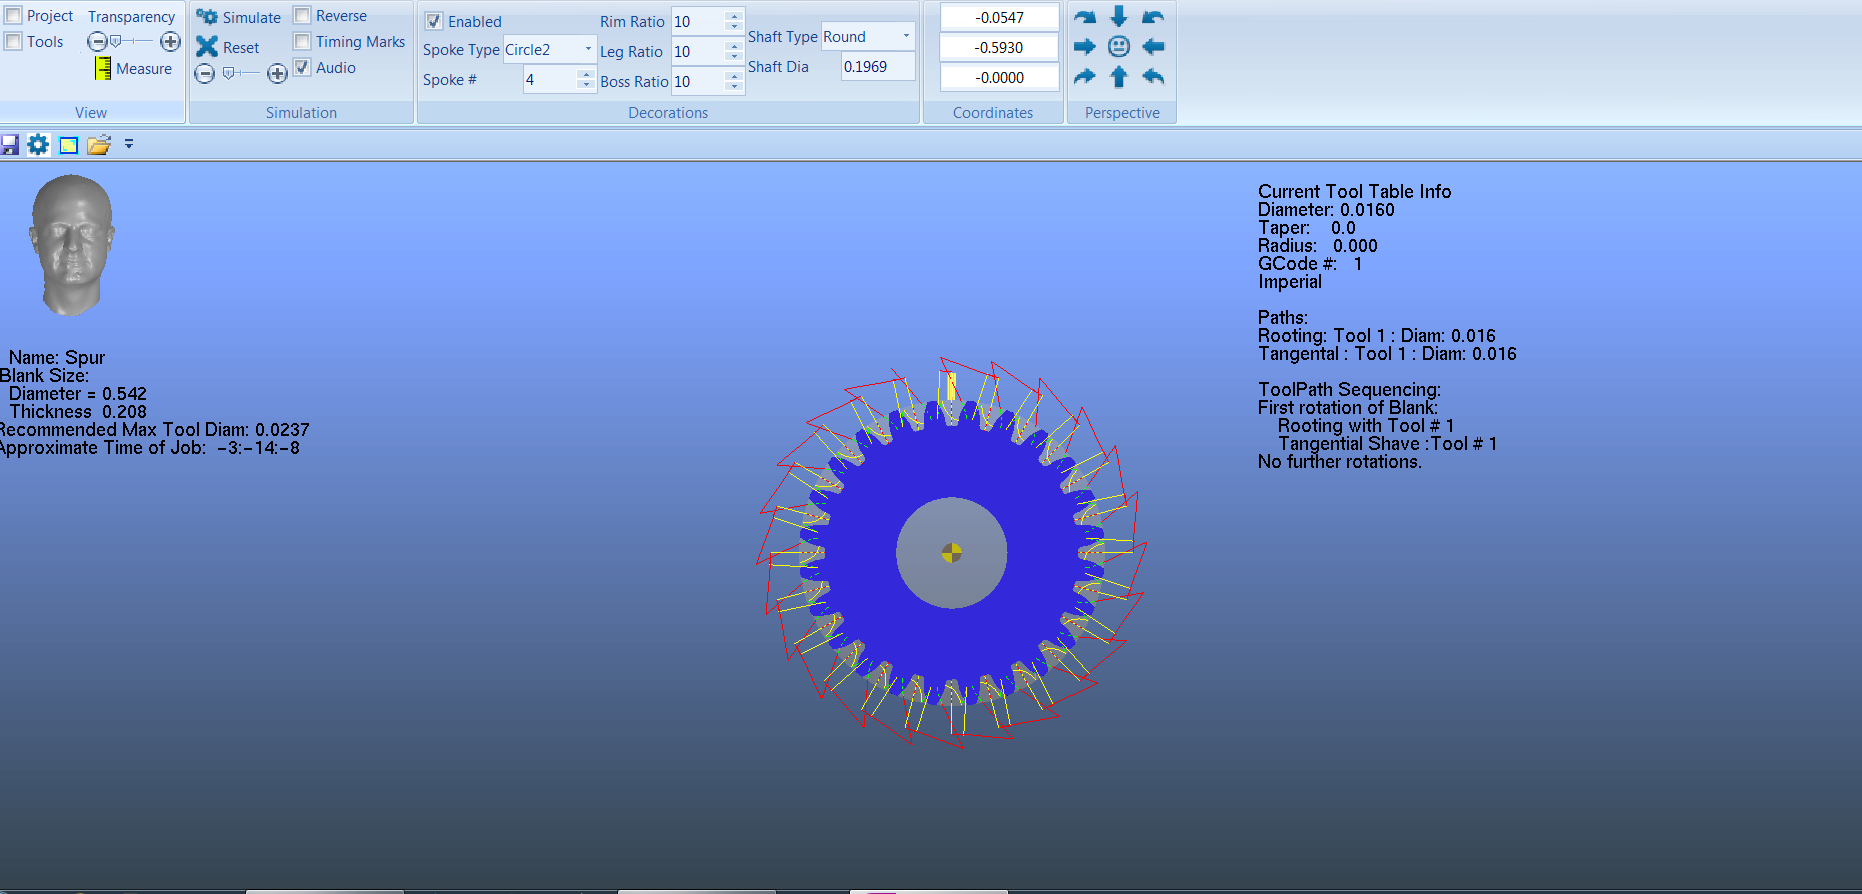Click the down arrow in Perspective group
The height and width of the screenshot is (894, 1862).
tap(1119, 17)
